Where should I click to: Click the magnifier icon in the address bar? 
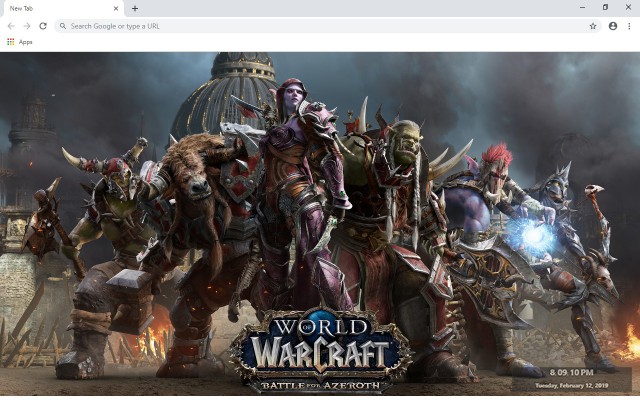click(63, 26)
